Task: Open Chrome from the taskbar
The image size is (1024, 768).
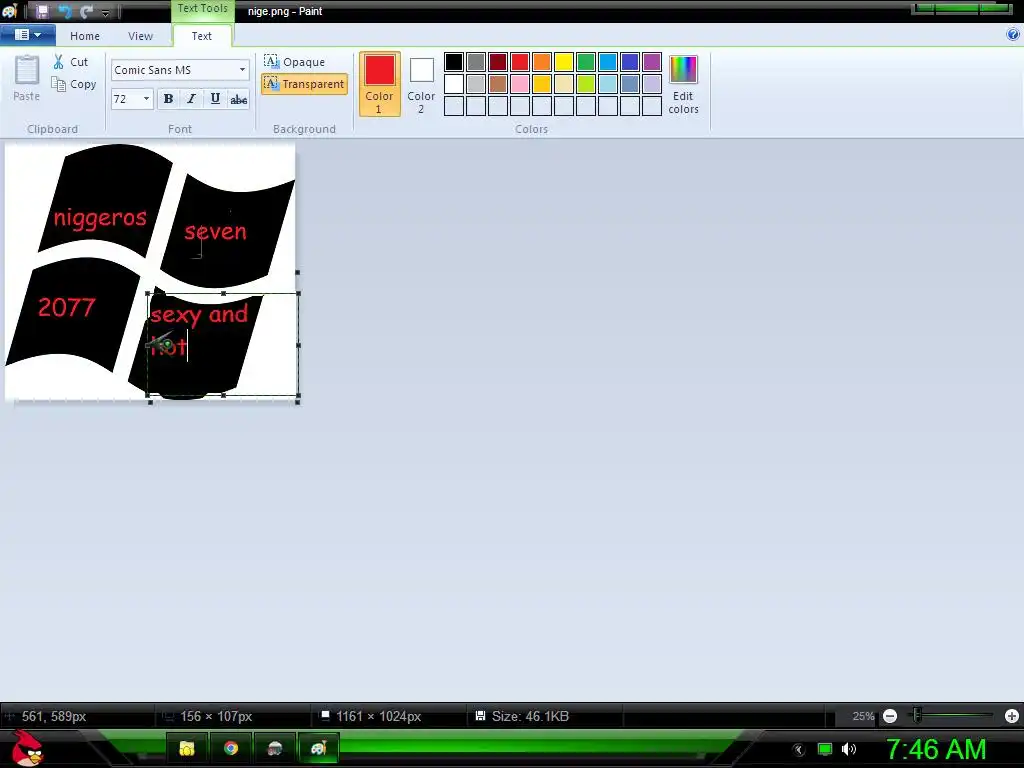Action: click(x=231, y=748)
